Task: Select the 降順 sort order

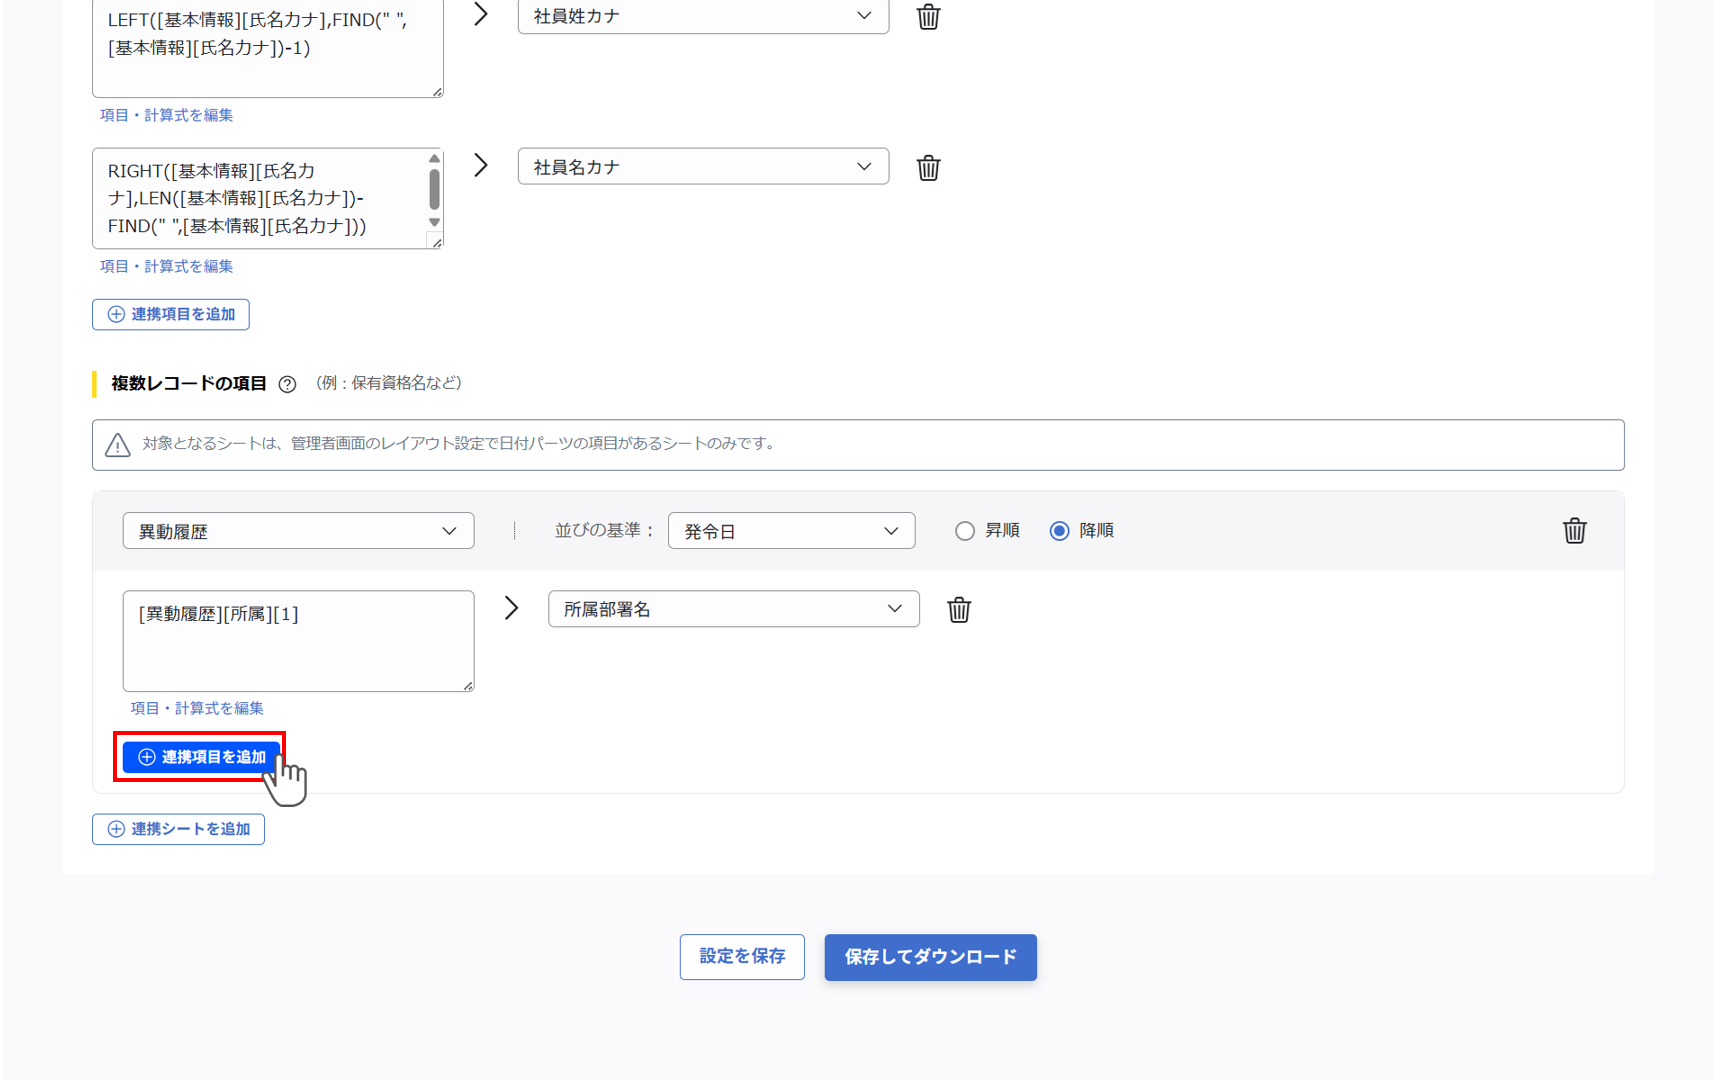Action: tap(1059, 531)
